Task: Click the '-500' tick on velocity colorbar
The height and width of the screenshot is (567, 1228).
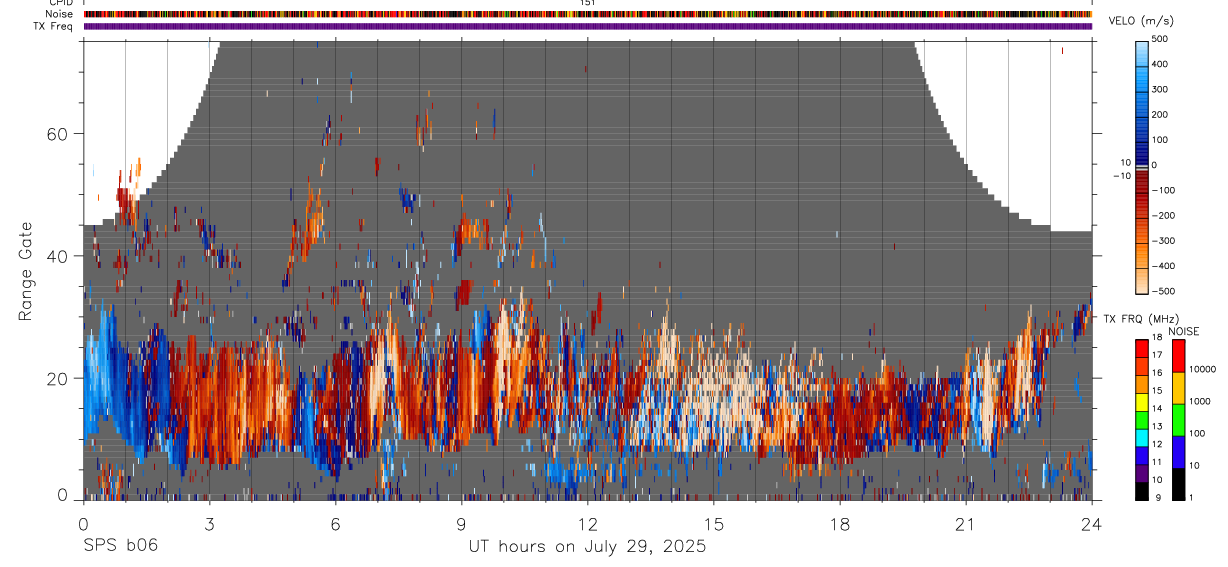Action: (1165, 291)
